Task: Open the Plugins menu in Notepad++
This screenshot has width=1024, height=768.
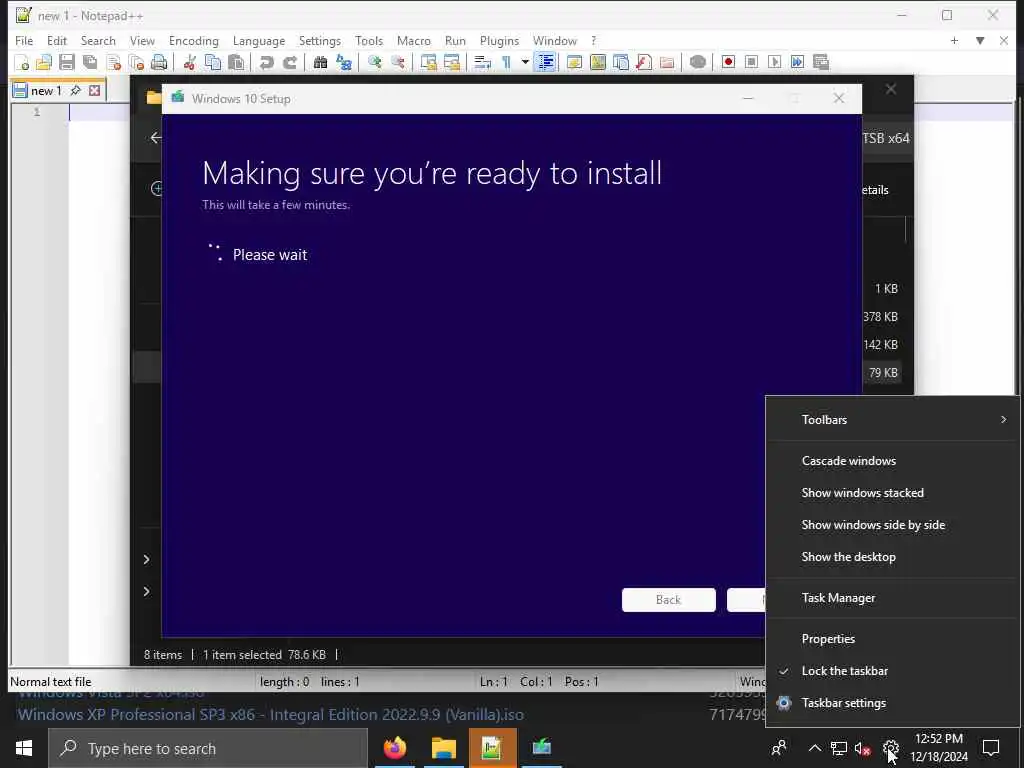Action: [500, 40]
